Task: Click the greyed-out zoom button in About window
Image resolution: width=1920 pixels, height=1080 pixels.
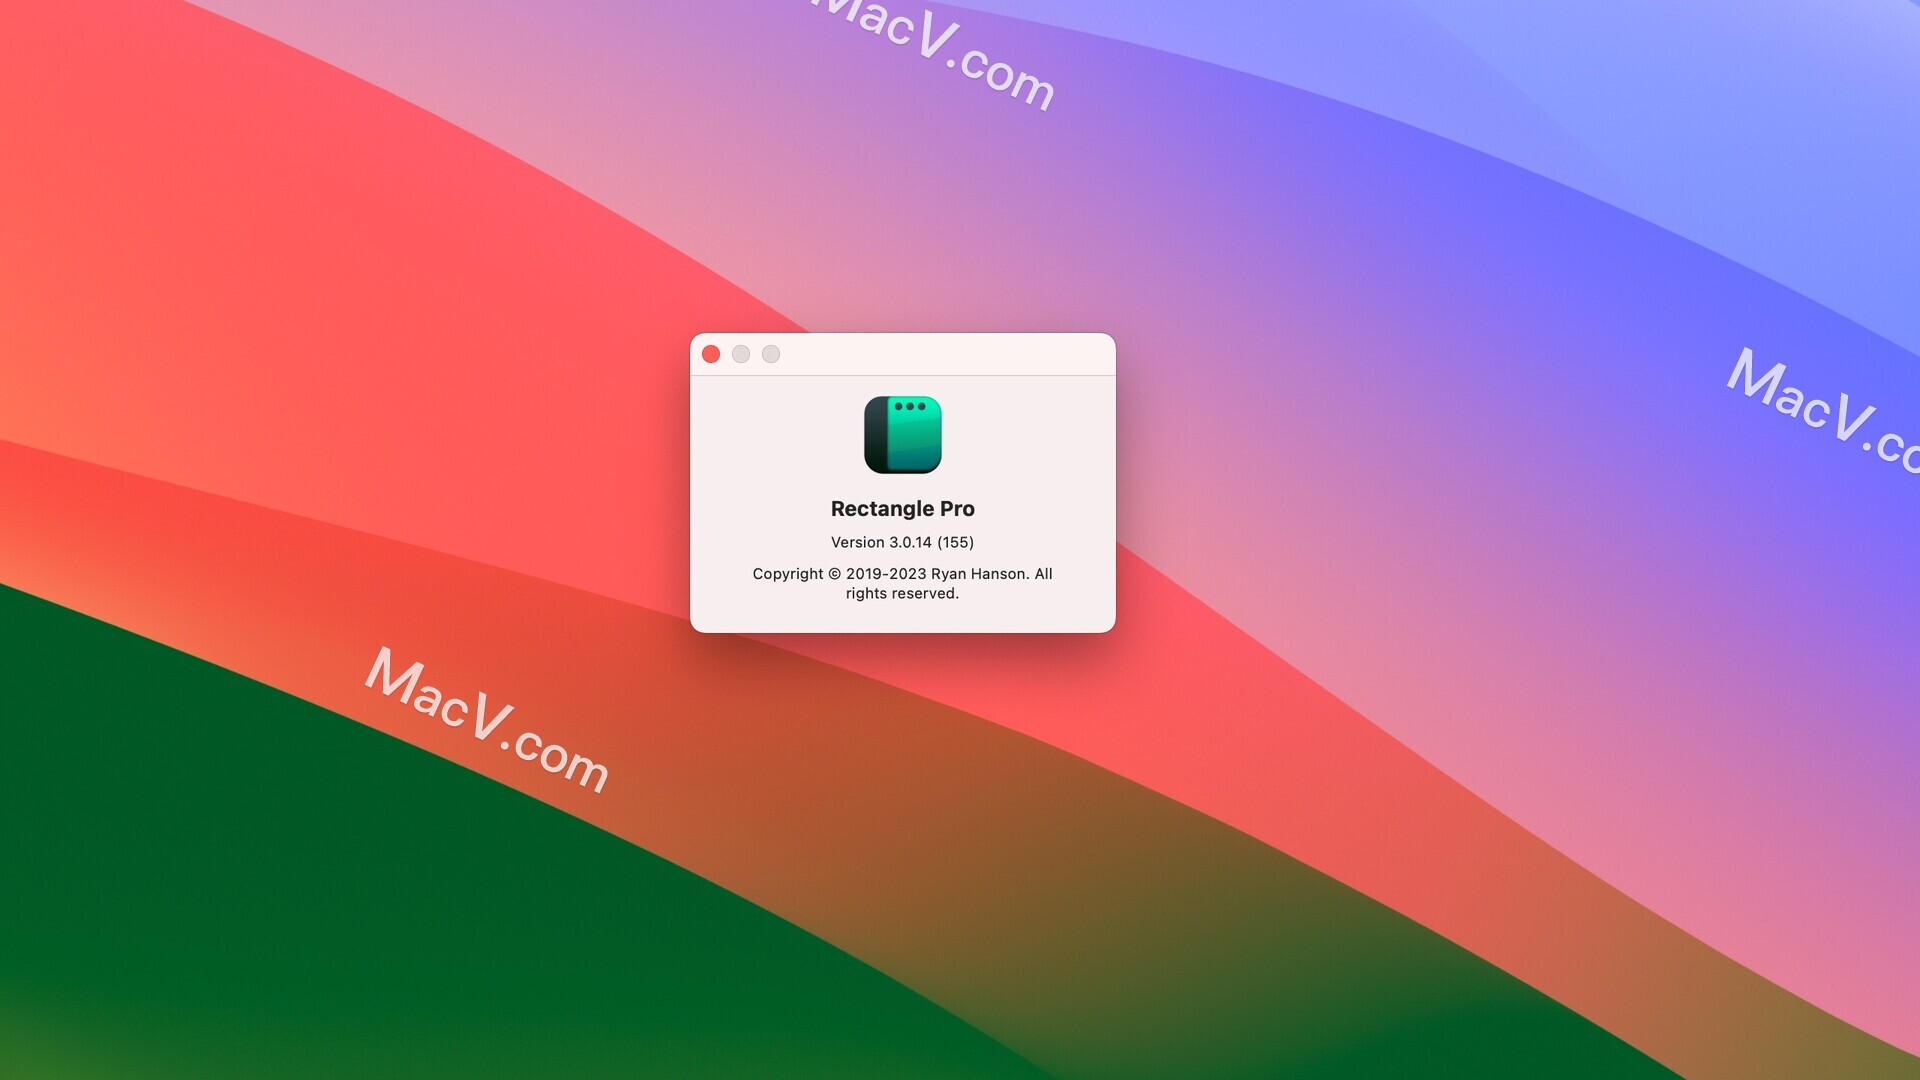Action: pyautogui.click(x=771, y=354)
